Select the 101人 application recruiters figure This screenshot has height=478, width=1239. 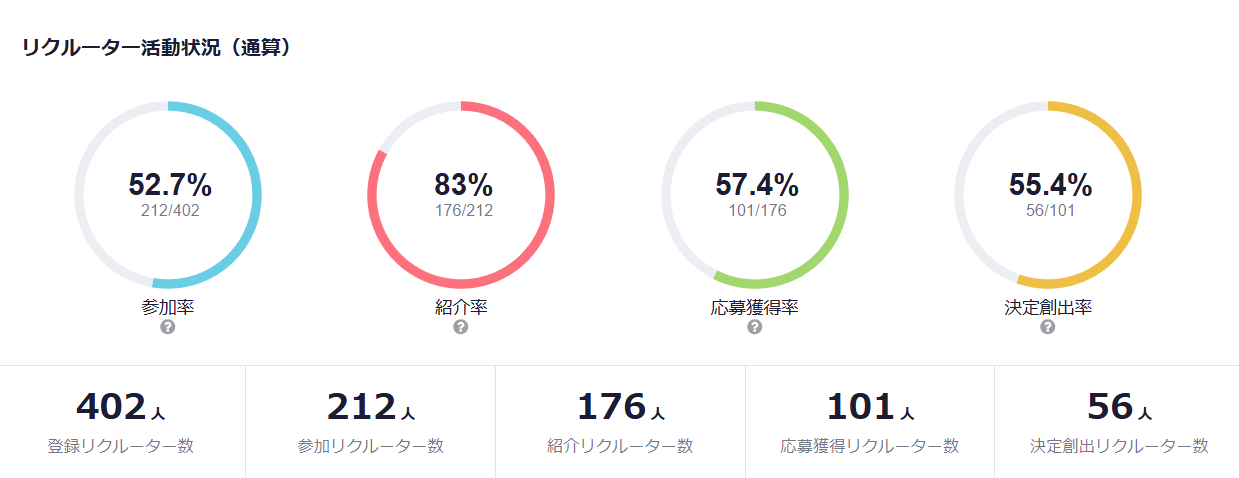(x=870, y=407)
